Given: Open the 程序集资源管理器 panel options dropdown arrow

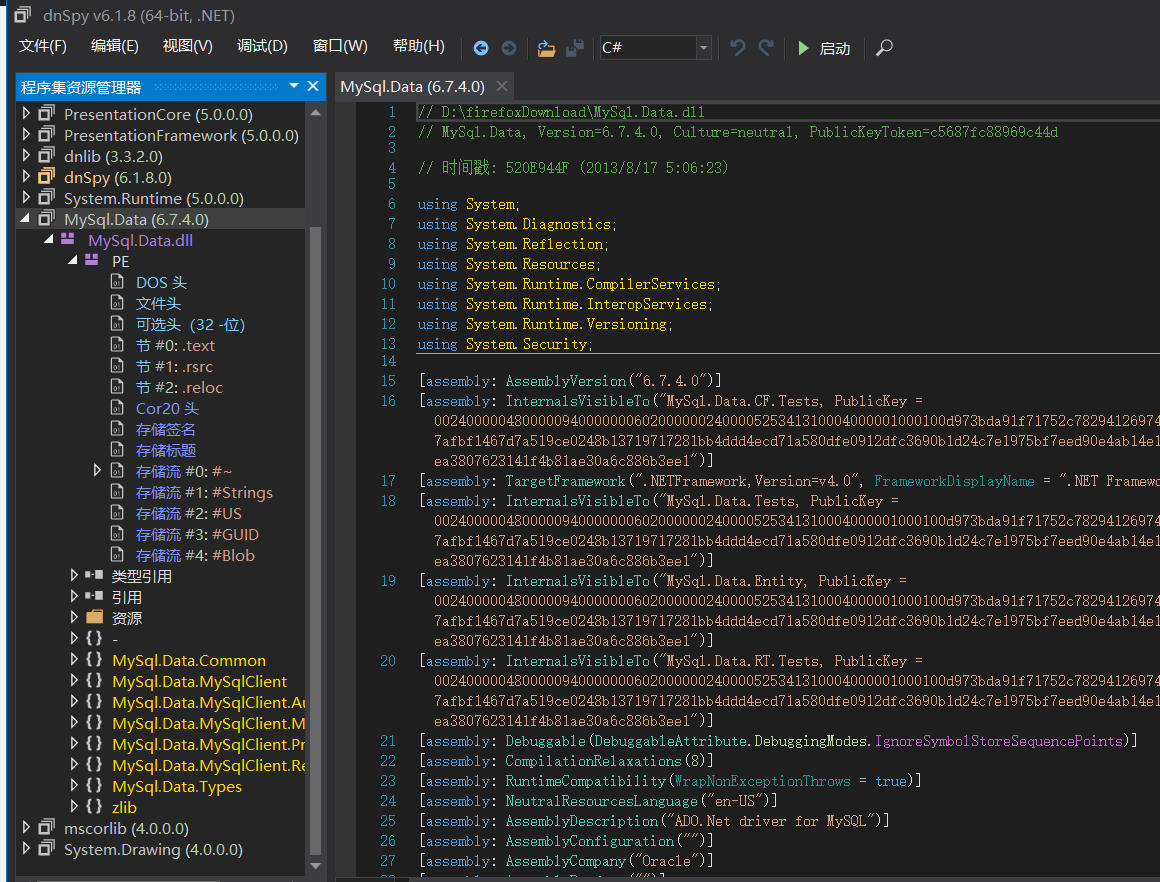Looking at the screenshot, I should click(294, 86).
